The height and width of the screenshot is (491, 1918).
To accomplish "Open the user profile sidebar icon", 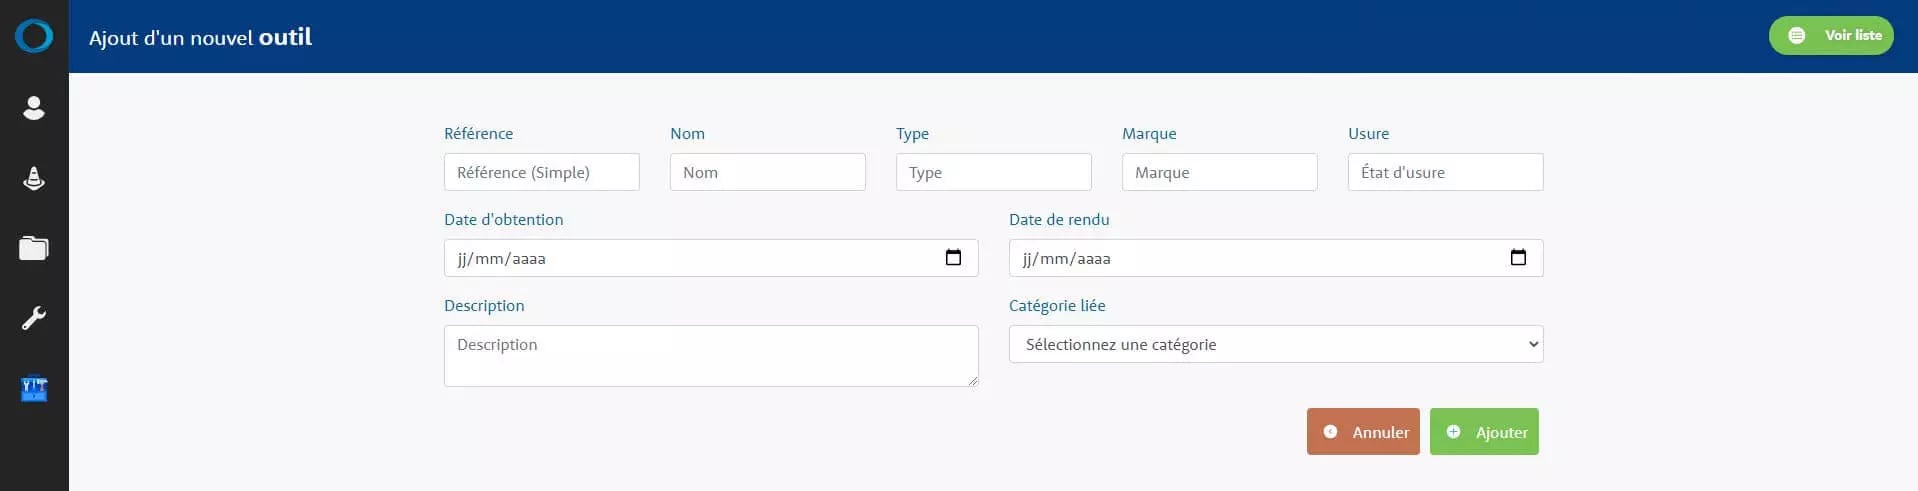I will [x=34, y=108].
